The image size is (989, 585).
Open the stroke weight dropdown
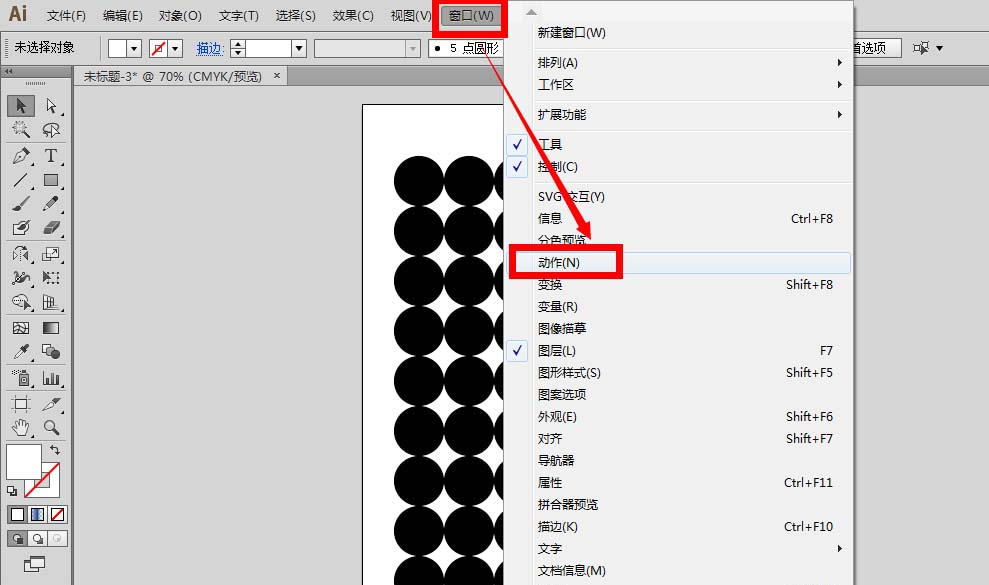tap(299, 47)
